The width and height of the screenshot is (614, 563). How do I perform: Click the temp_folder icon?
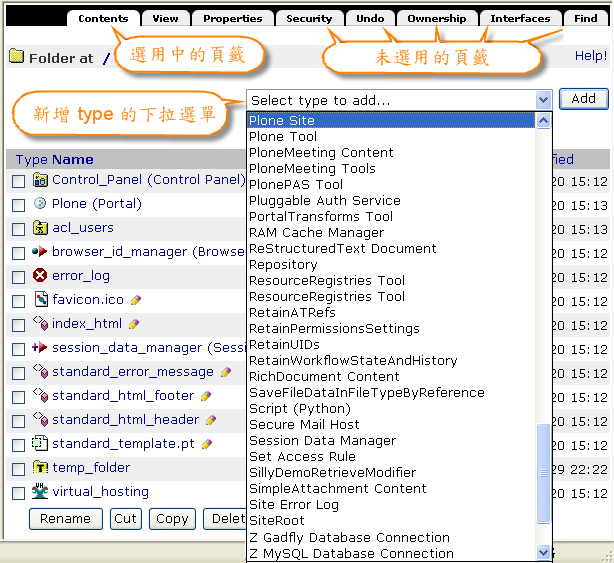pos(40,467)
